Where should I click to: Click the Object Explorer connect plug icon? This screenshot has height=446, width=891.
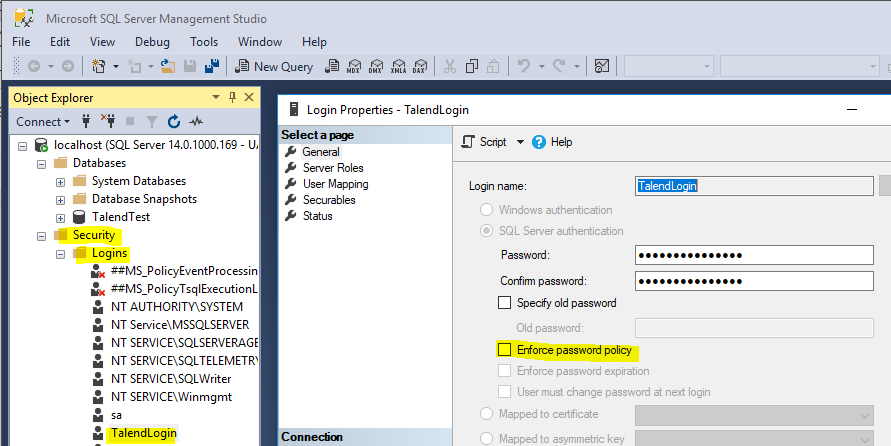point(86,121)
